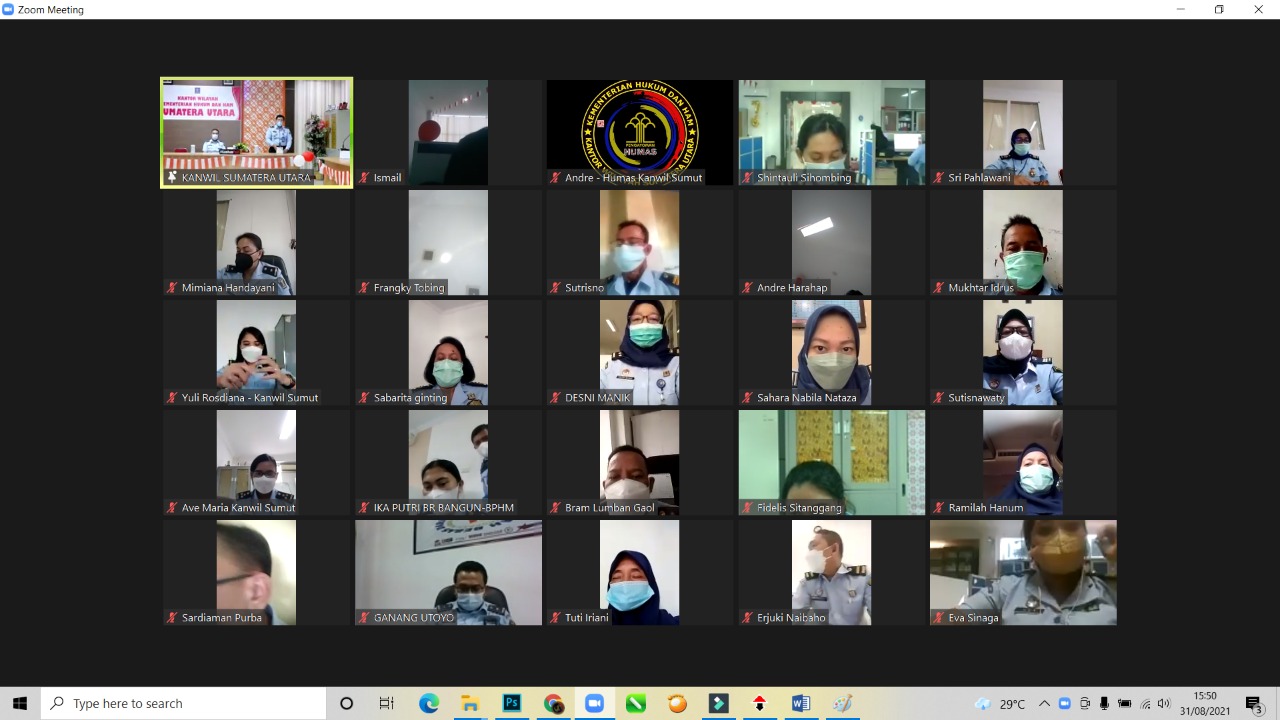The width and height of the screenshot is (1280, 720).
Task: Open the clock showing 15:50 in the tray
Action: 1204,703
